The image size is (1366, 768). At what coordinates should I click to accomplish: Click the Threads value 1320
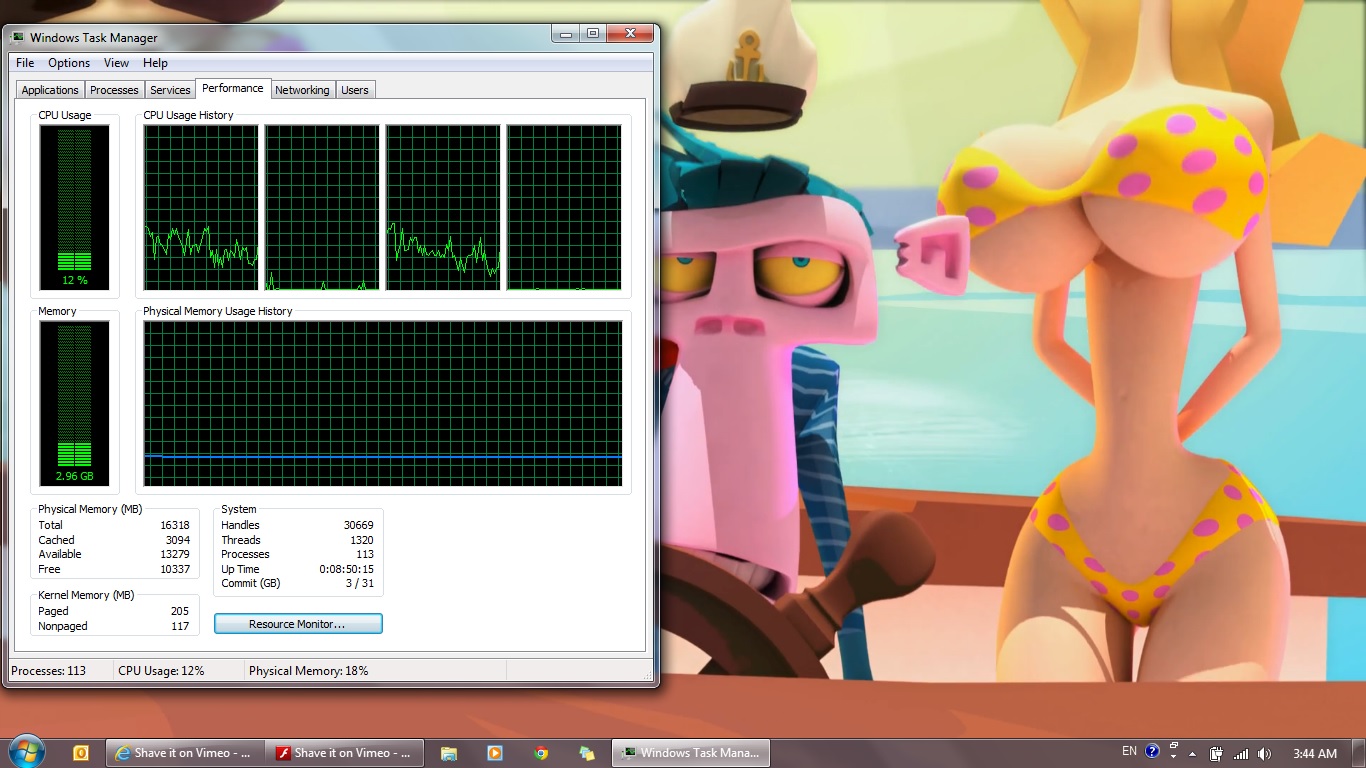[x=362, y=540]
